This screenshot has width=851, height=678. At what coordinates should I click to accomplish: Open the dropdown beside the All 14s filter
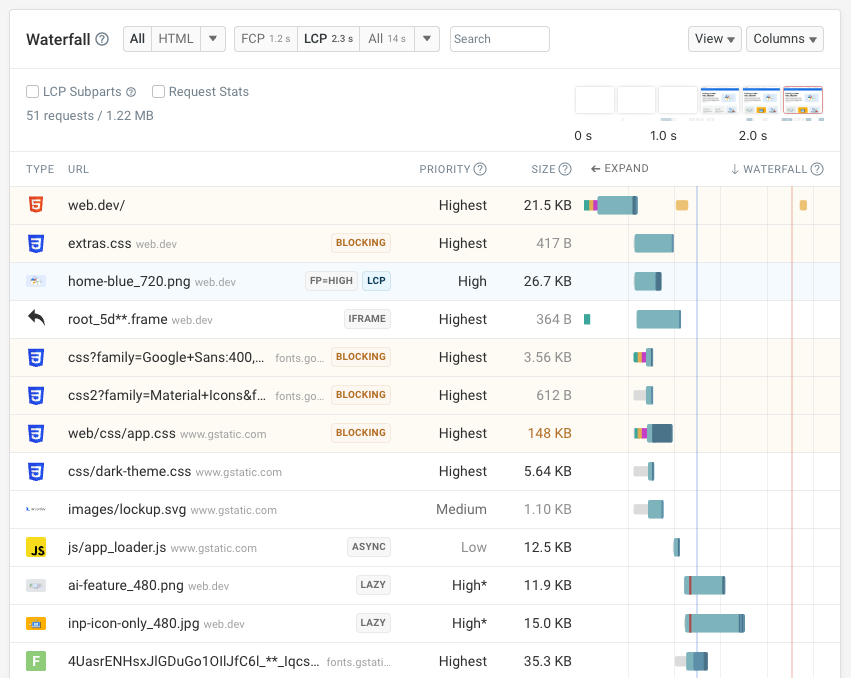425,38
